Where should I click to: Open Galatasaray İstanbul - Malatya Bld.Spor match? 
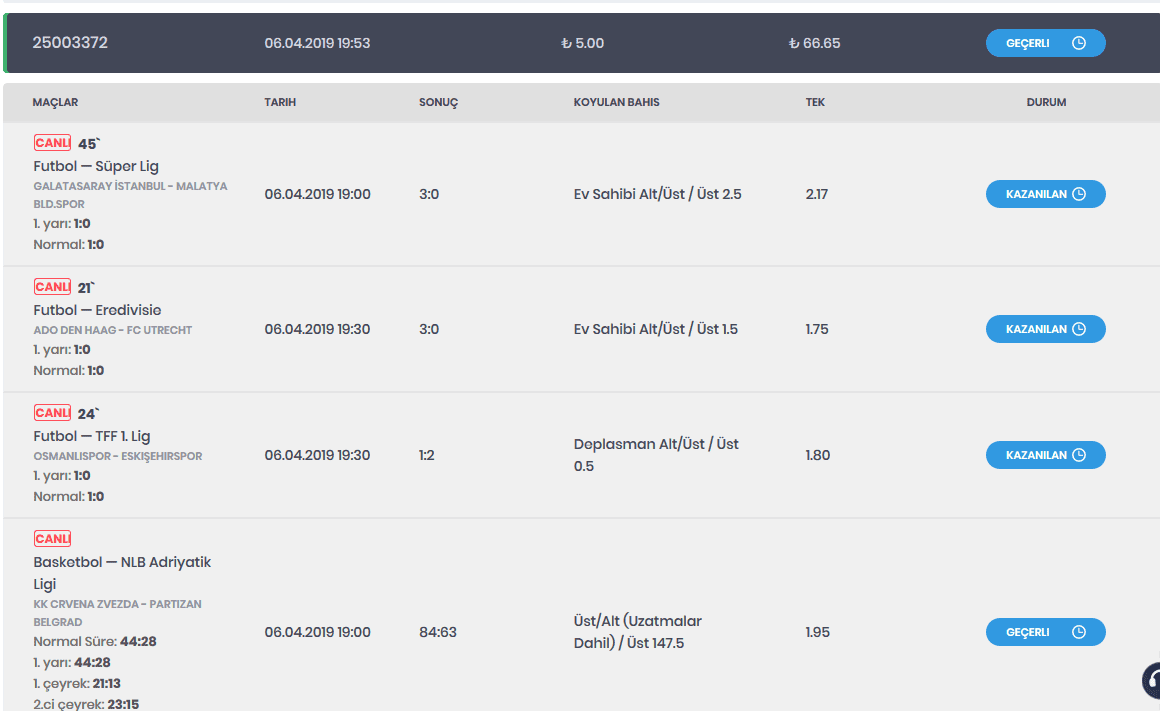tap(130, 195)
